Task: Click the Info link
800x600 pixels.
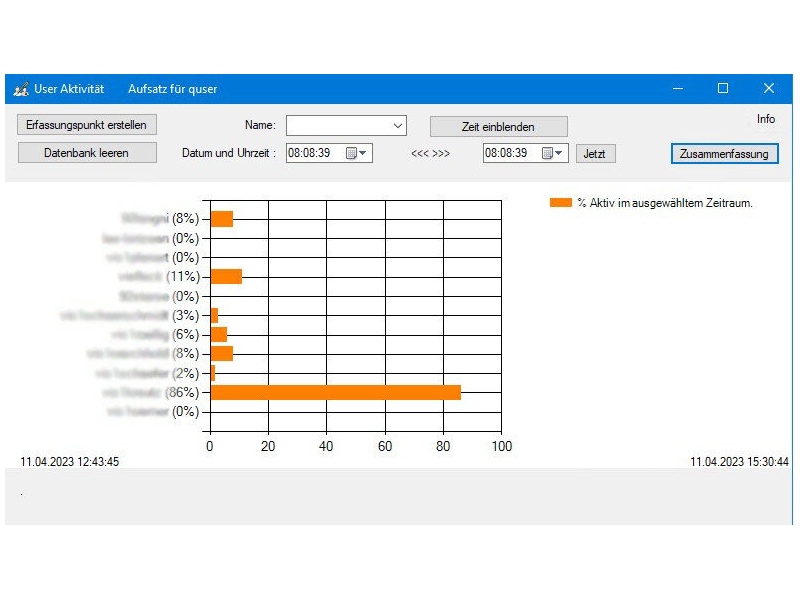Action: 766,118
